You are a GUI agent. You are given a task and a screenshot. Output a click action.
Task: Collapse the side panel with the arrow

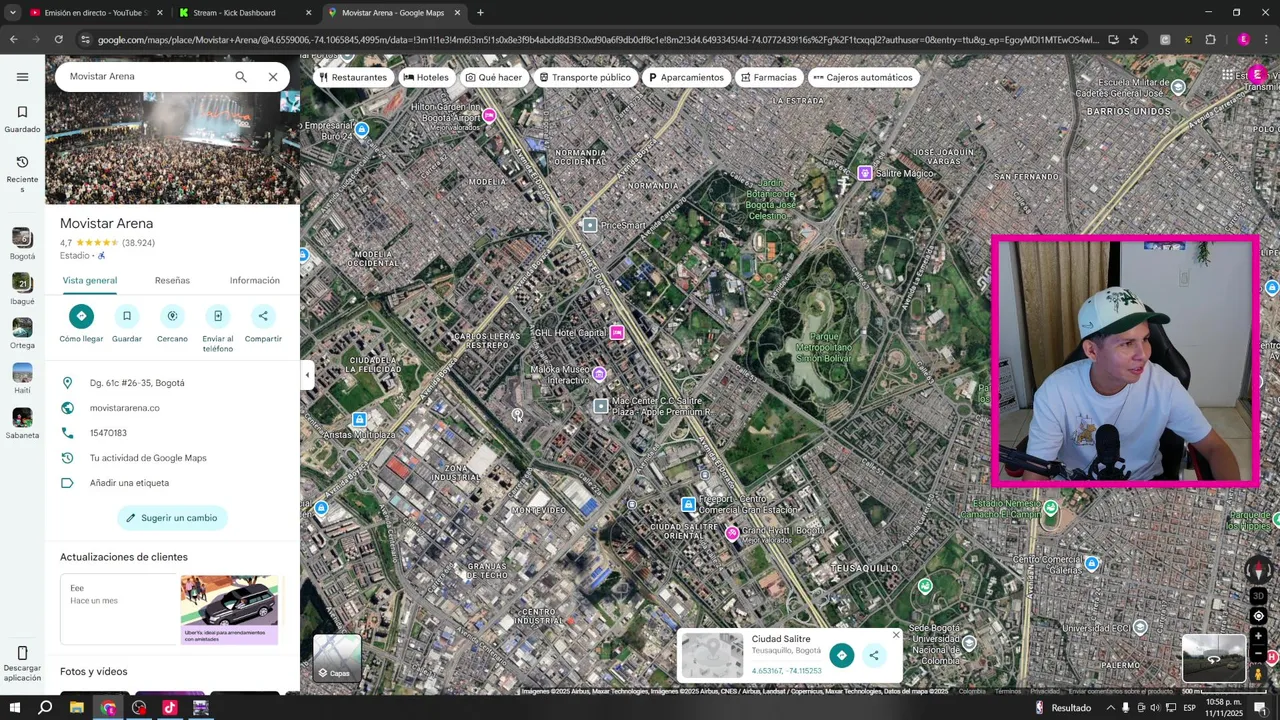[x=307, y=375]
